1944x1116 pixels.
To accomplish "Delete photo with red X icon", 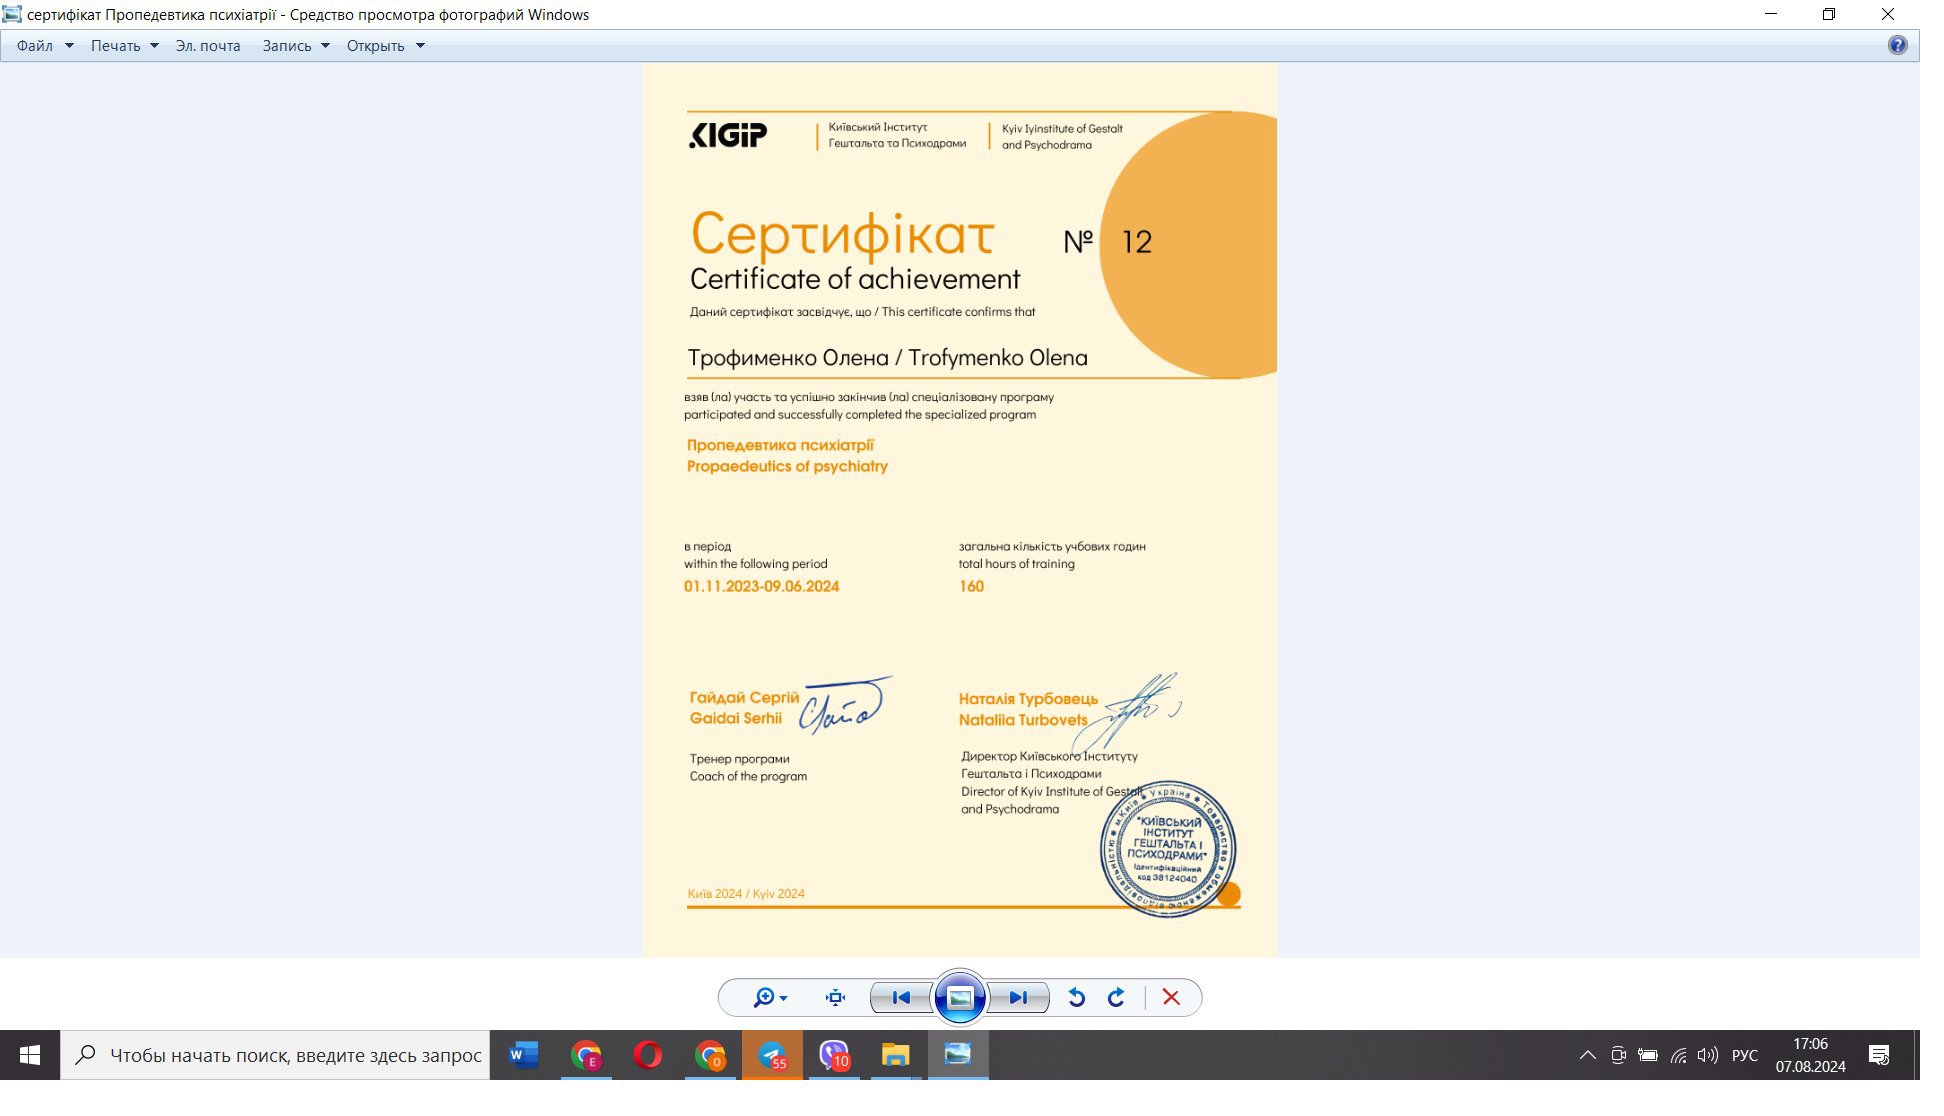I will click(x=1171, y=997).
